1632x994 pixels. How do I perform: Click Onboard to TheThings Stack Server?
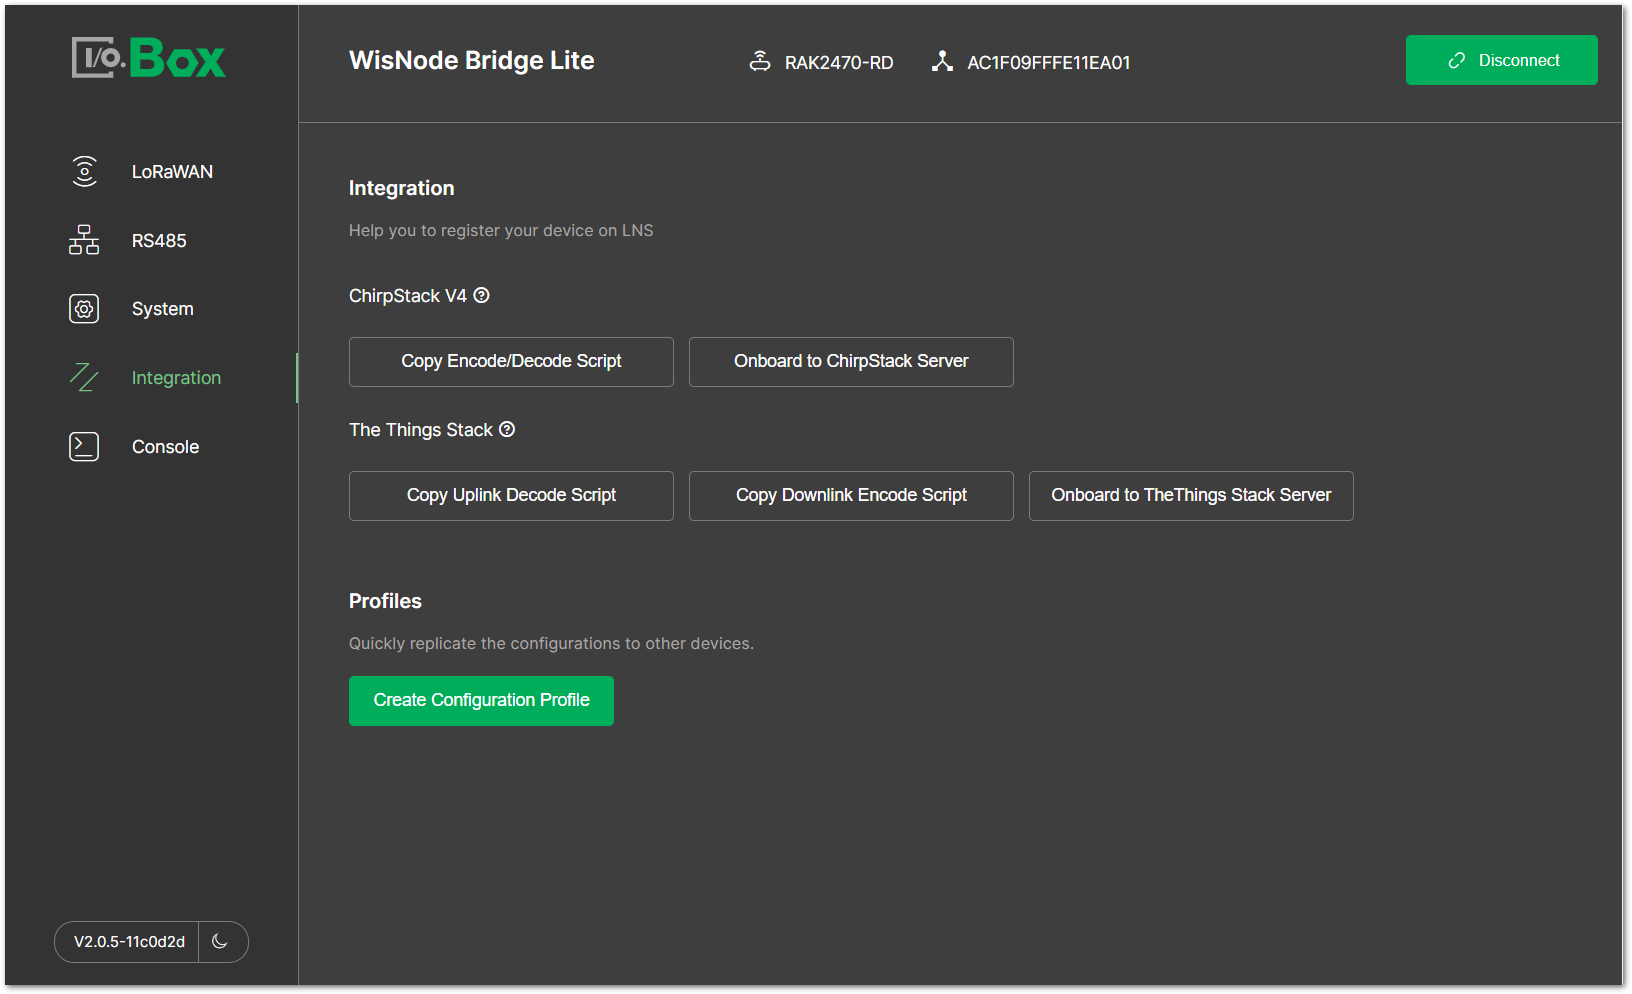pos(1191,496)
